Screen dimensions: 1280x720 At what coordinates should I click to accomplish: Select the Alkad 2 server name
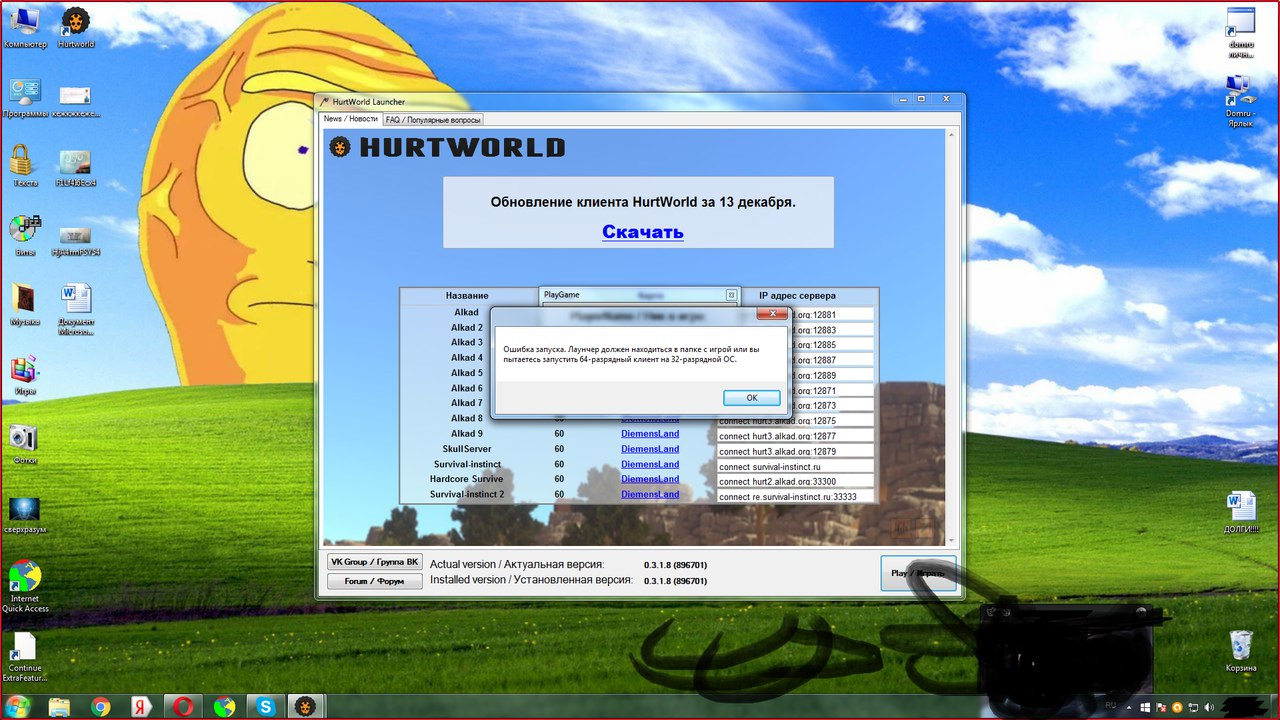(467, 327)
